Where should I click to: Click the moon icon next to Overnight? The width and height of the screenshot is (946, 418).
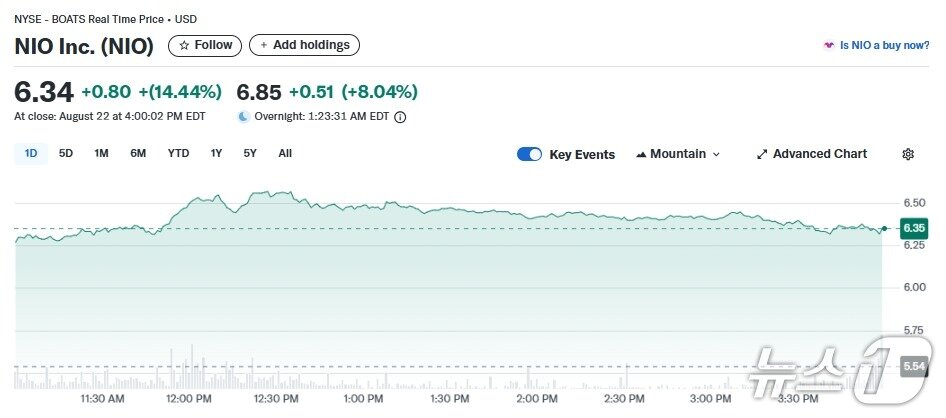(x=243, y=117)
